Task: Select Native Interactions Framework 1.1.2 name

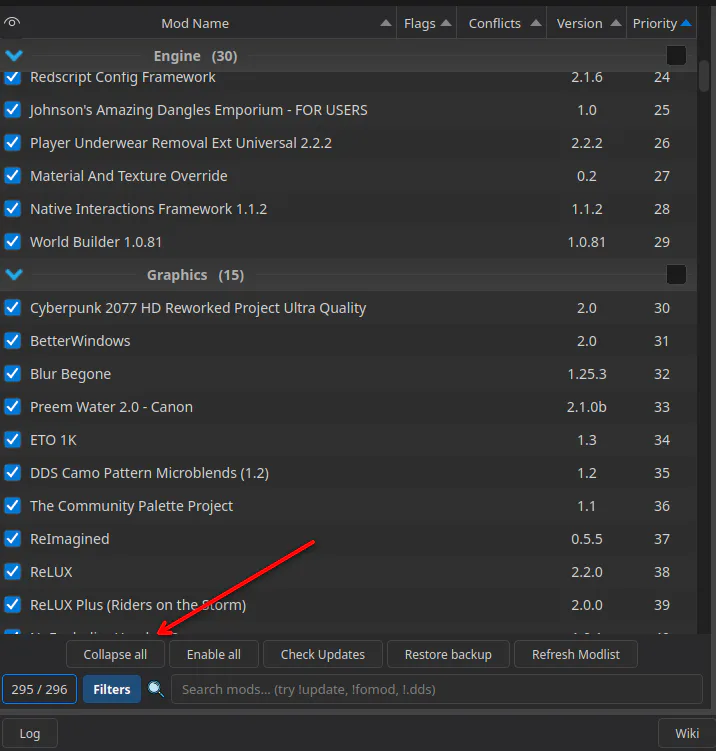Action: [x=148, y=209]
